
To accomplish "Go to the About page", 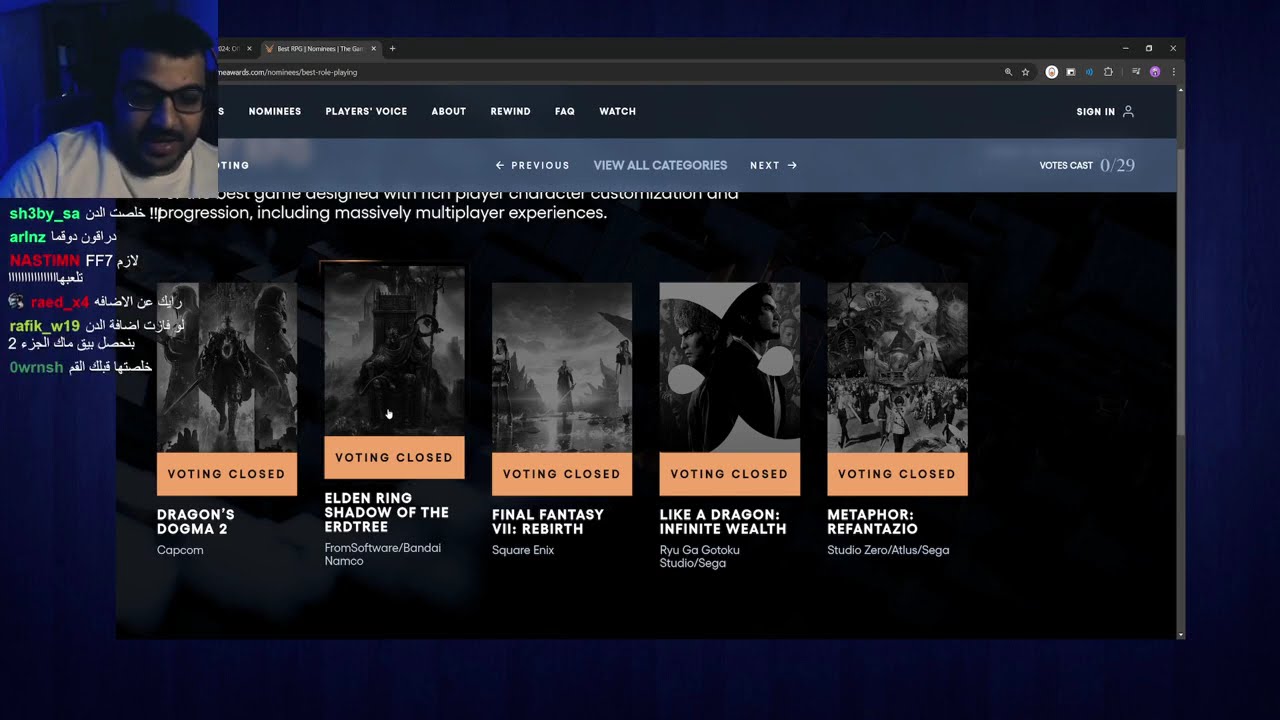I will tap(449, 111).
